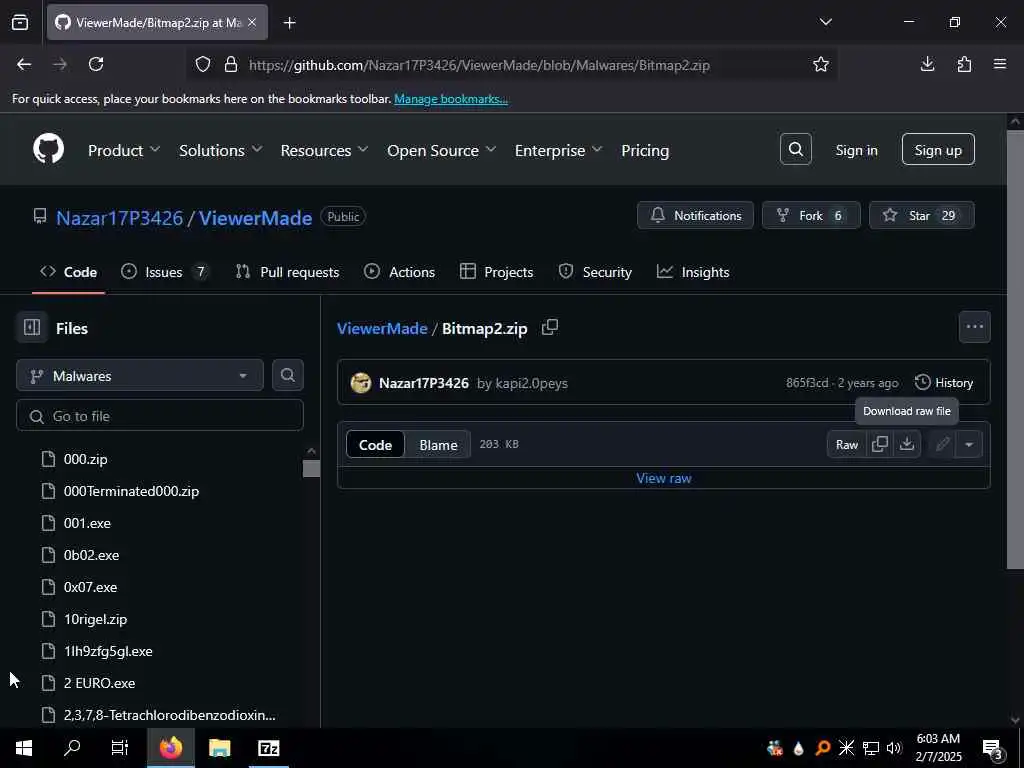Open Task View on the taskbar

(x=120, y=748)
